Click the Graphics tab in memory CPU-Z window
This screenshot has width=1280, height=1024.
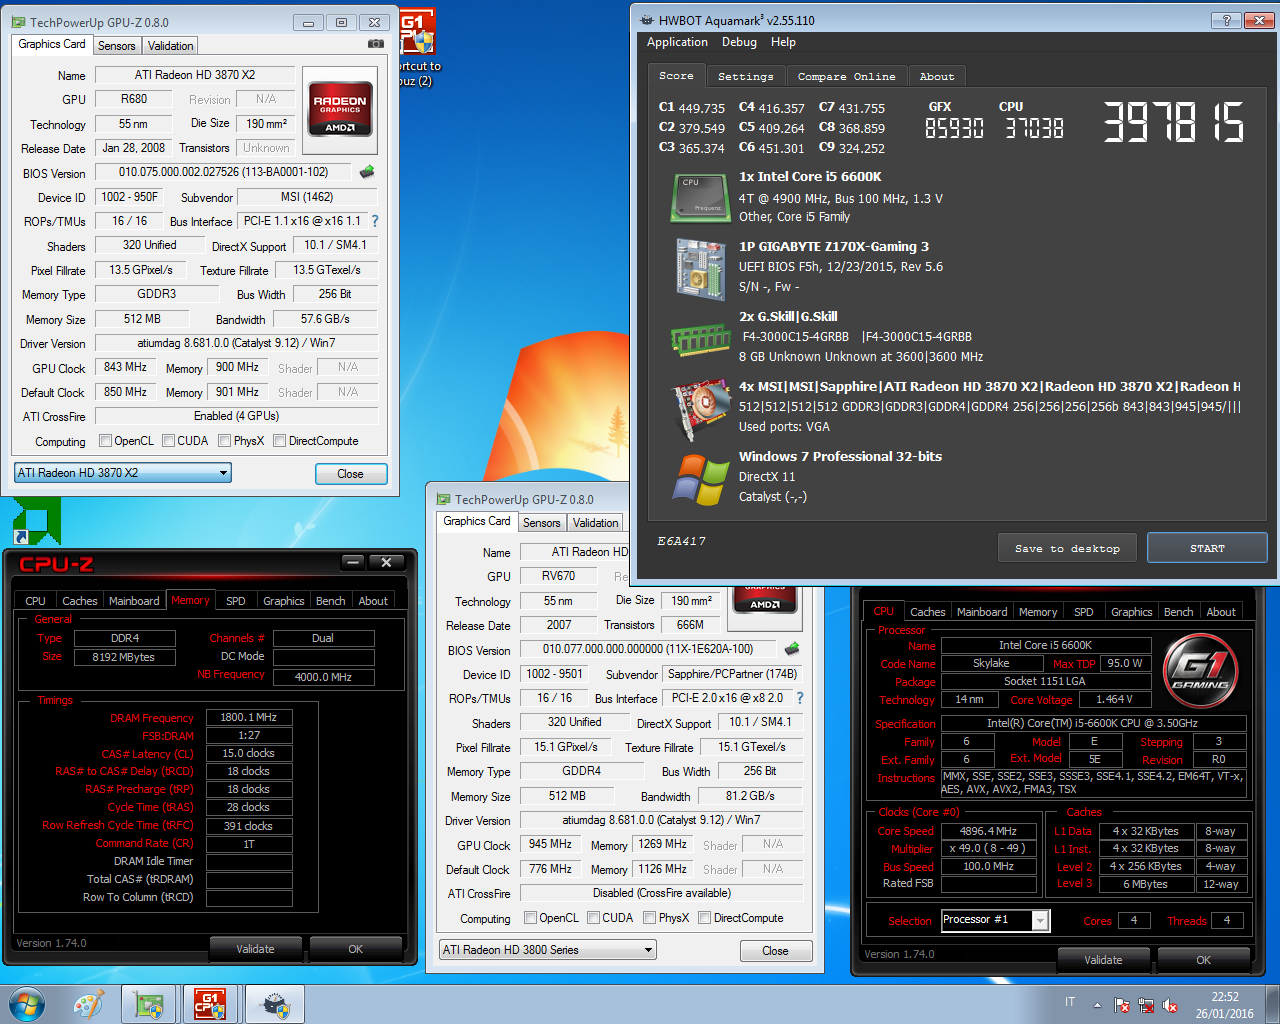click(284, 601)
